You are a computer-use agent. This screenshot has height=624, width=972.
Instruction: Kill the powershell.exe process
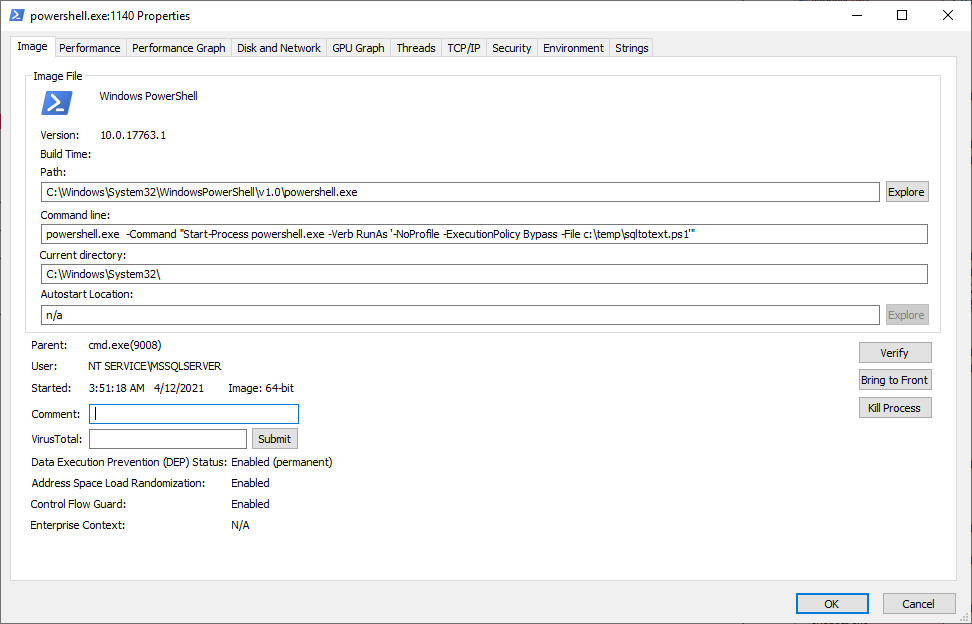[x=895, y=408]
